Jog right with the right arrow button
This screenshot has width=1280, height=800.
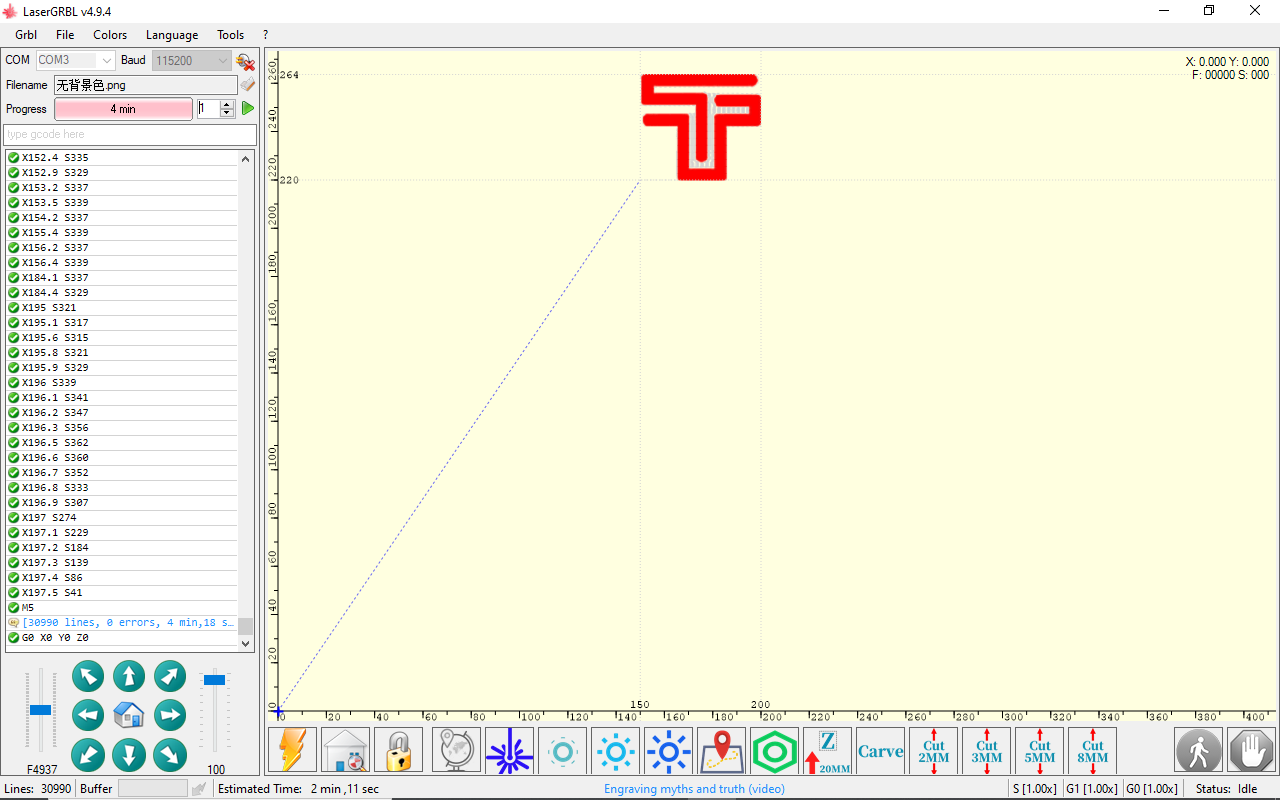point(170,715)
